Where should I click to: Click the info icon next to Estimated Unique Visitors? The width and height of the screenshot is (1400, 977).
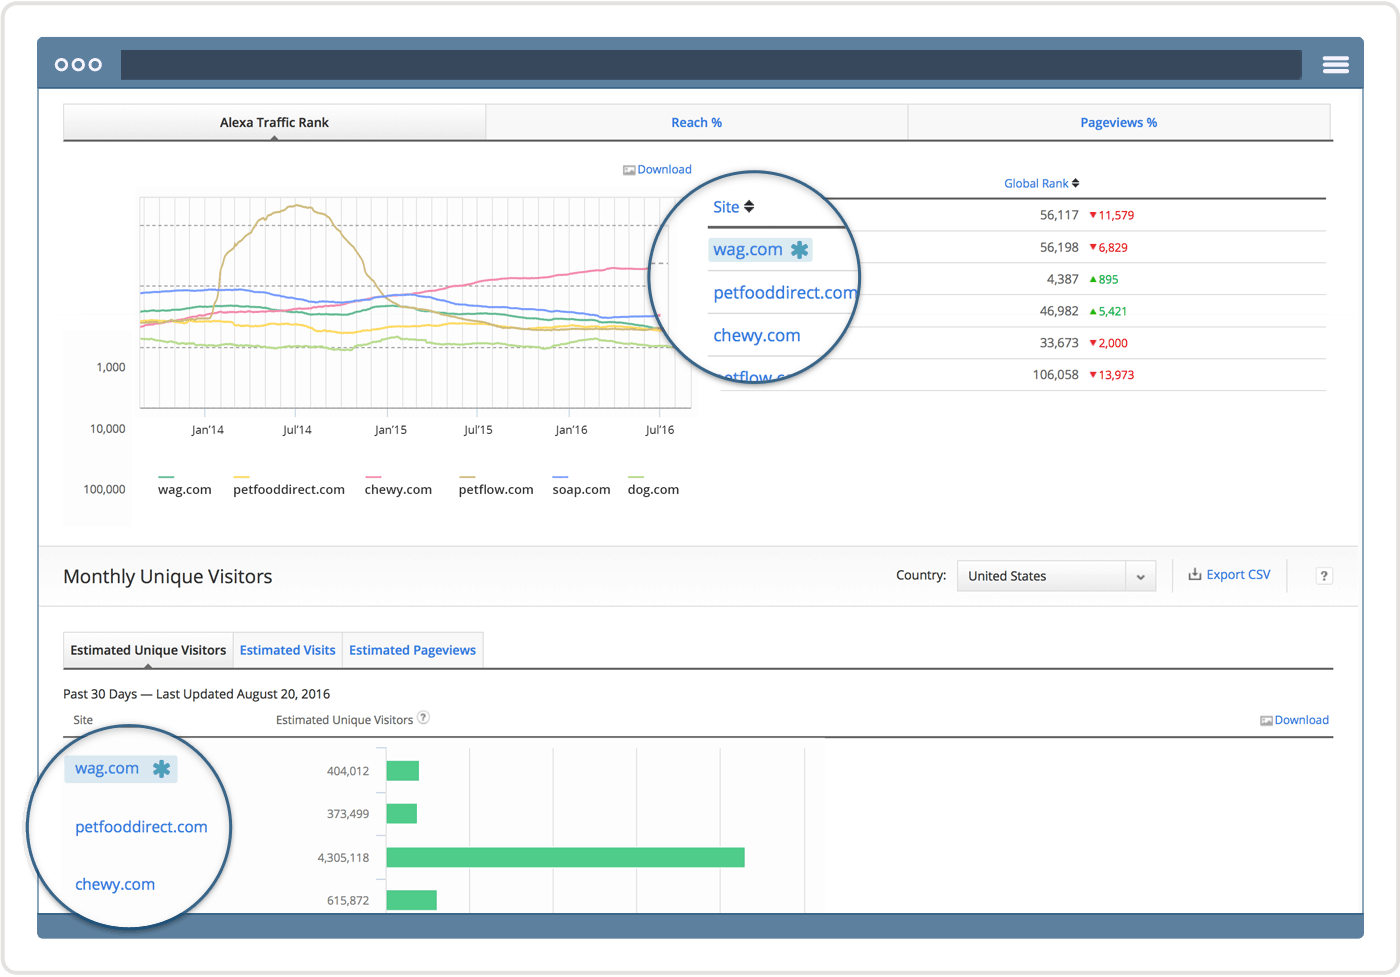click(x=424, y=718)
